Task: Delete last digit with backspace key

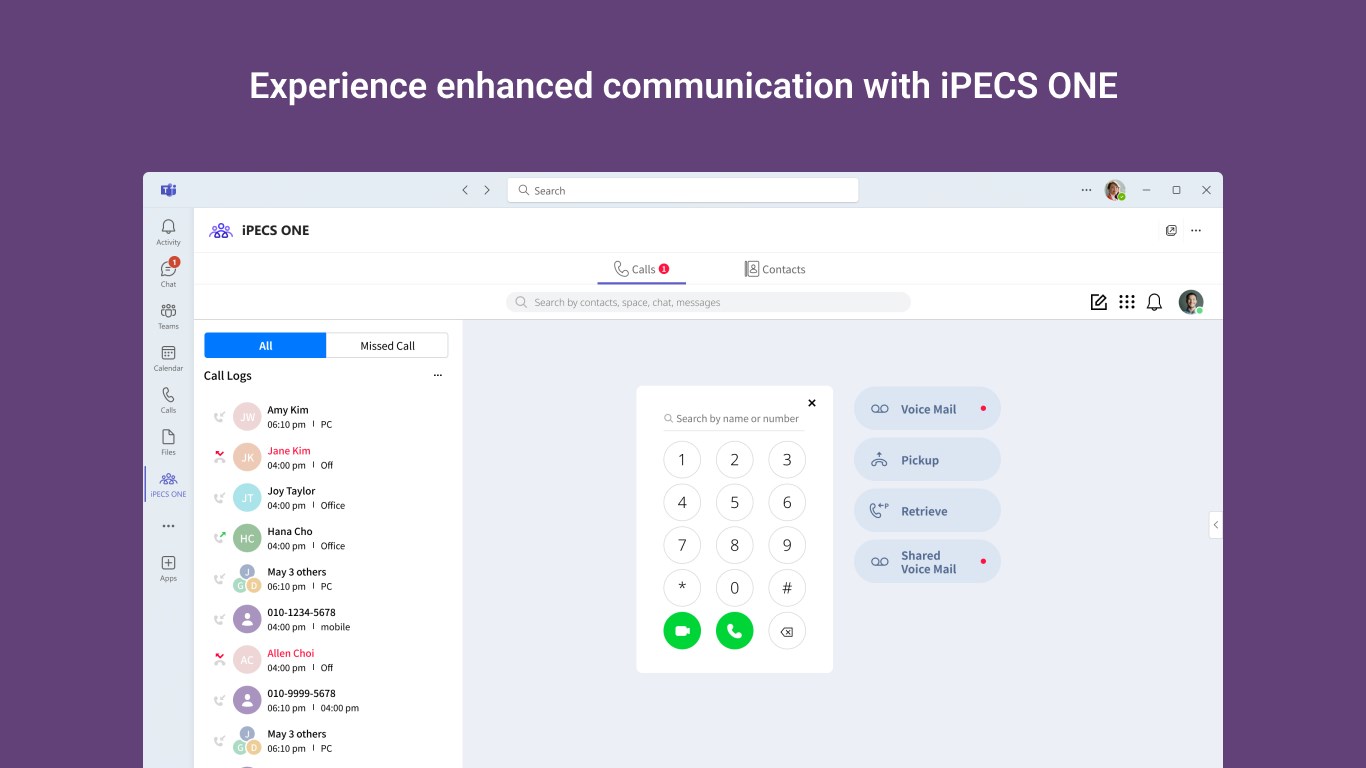Action: [x=787, y=631]
